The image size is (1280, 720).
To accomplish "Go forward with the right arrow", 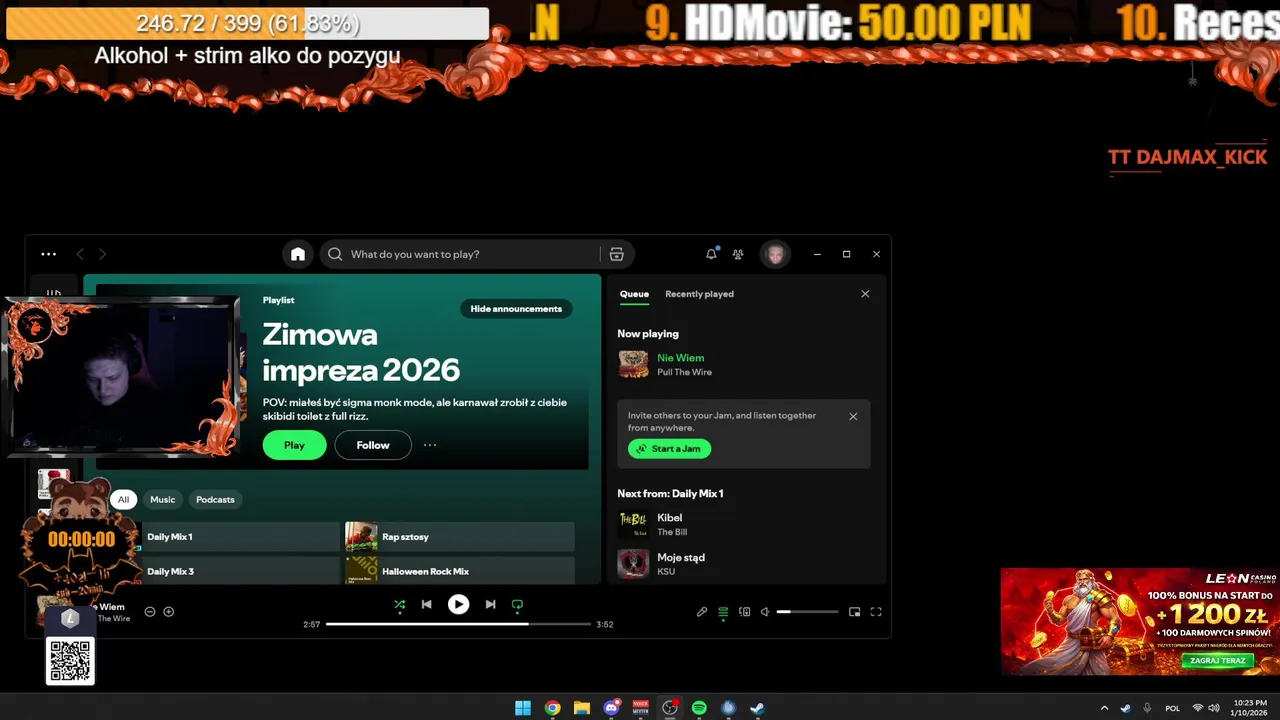I will click(102, 254).
